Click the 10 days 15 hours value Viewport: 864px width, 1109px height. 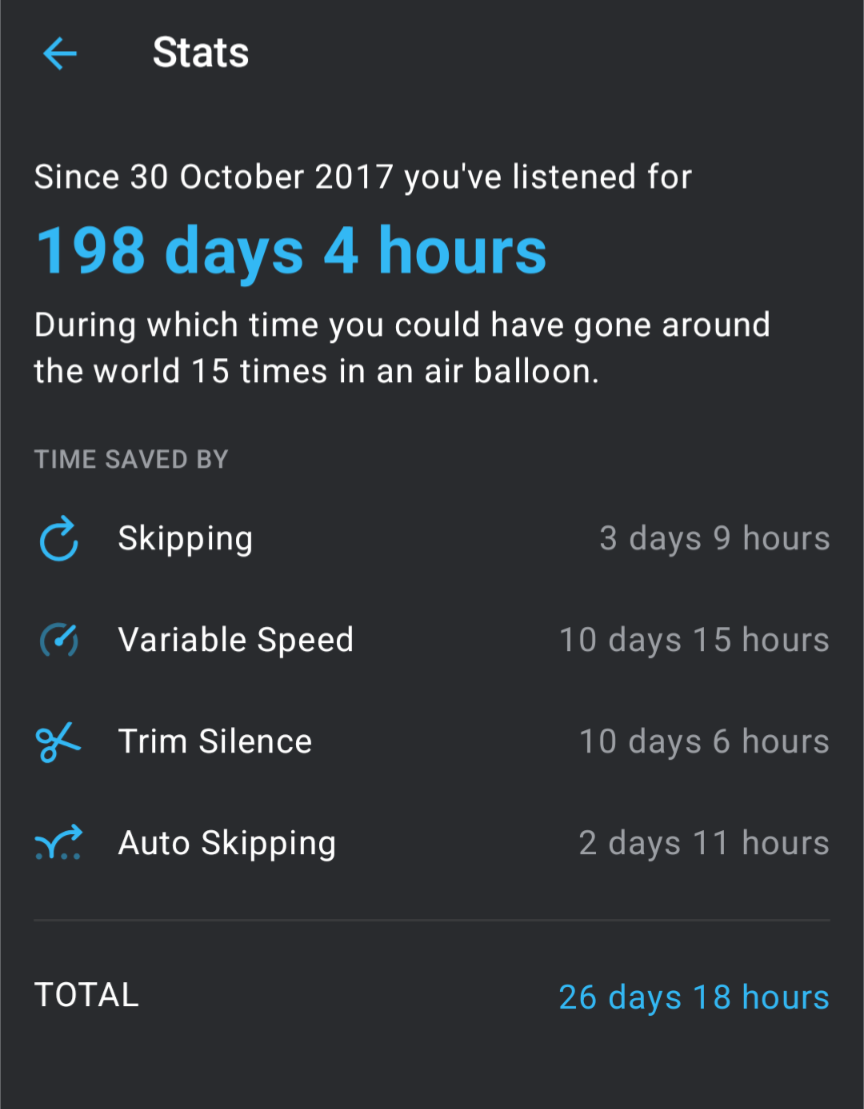coord(694,640)
